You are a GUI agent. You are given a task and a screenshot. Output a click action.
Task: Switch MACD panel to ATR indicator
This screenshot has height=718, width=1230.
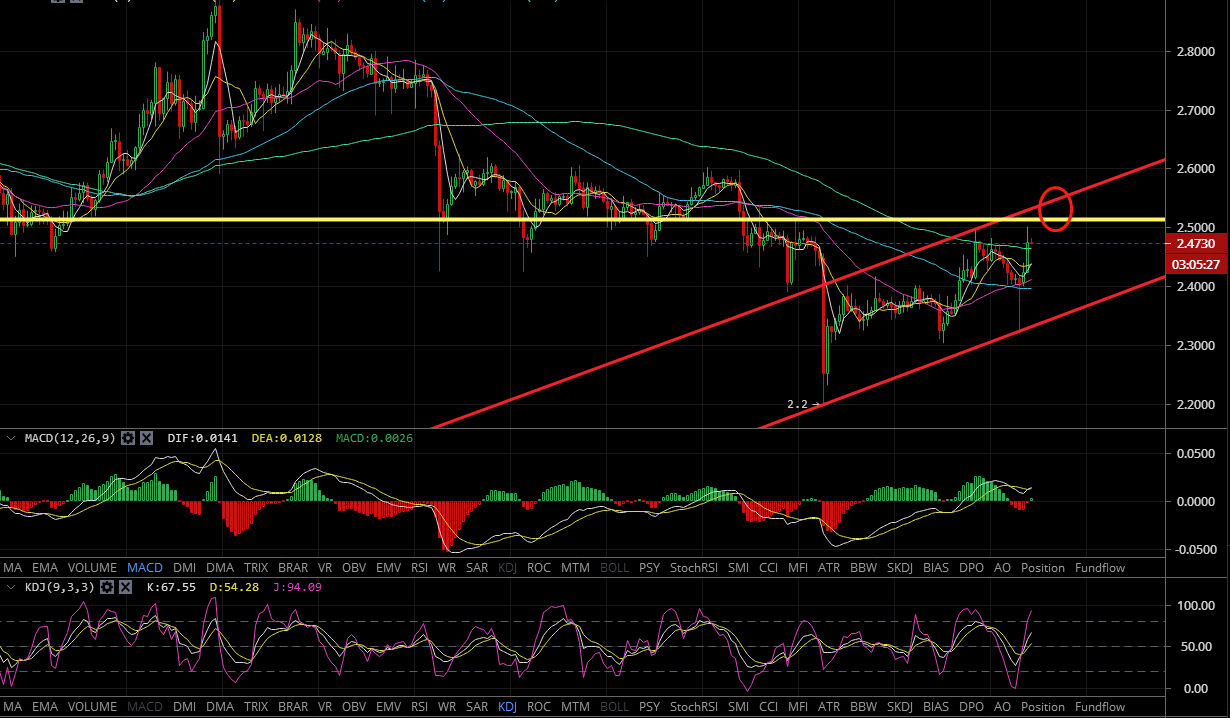[x=830, y=567]
